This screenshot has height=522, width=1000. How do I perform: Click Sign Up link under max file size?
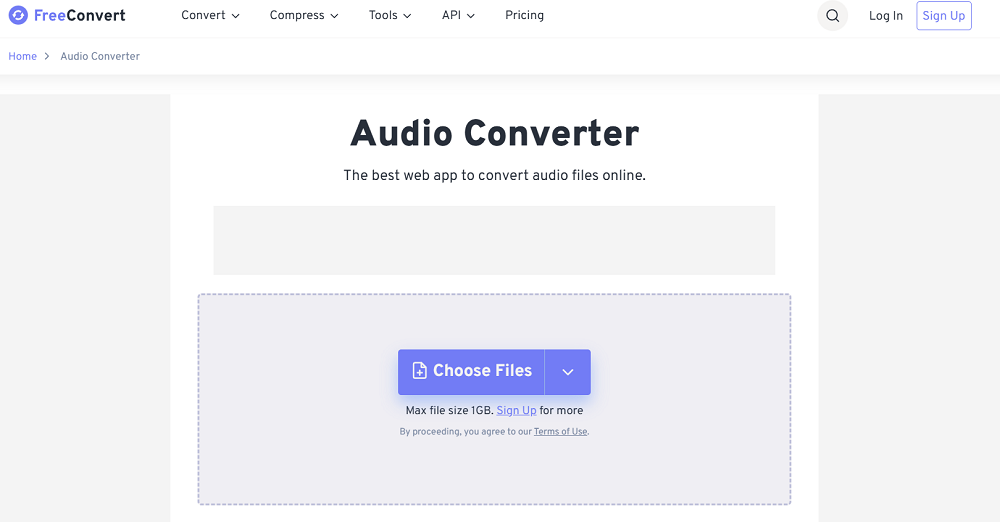(x=516, y=410)
